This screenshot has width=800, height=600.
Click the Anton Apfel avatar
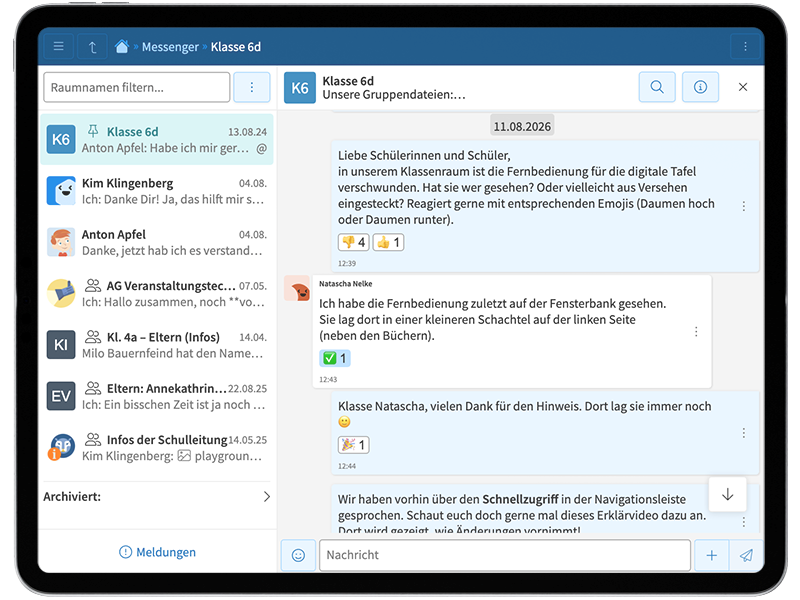tap(61, 242)
